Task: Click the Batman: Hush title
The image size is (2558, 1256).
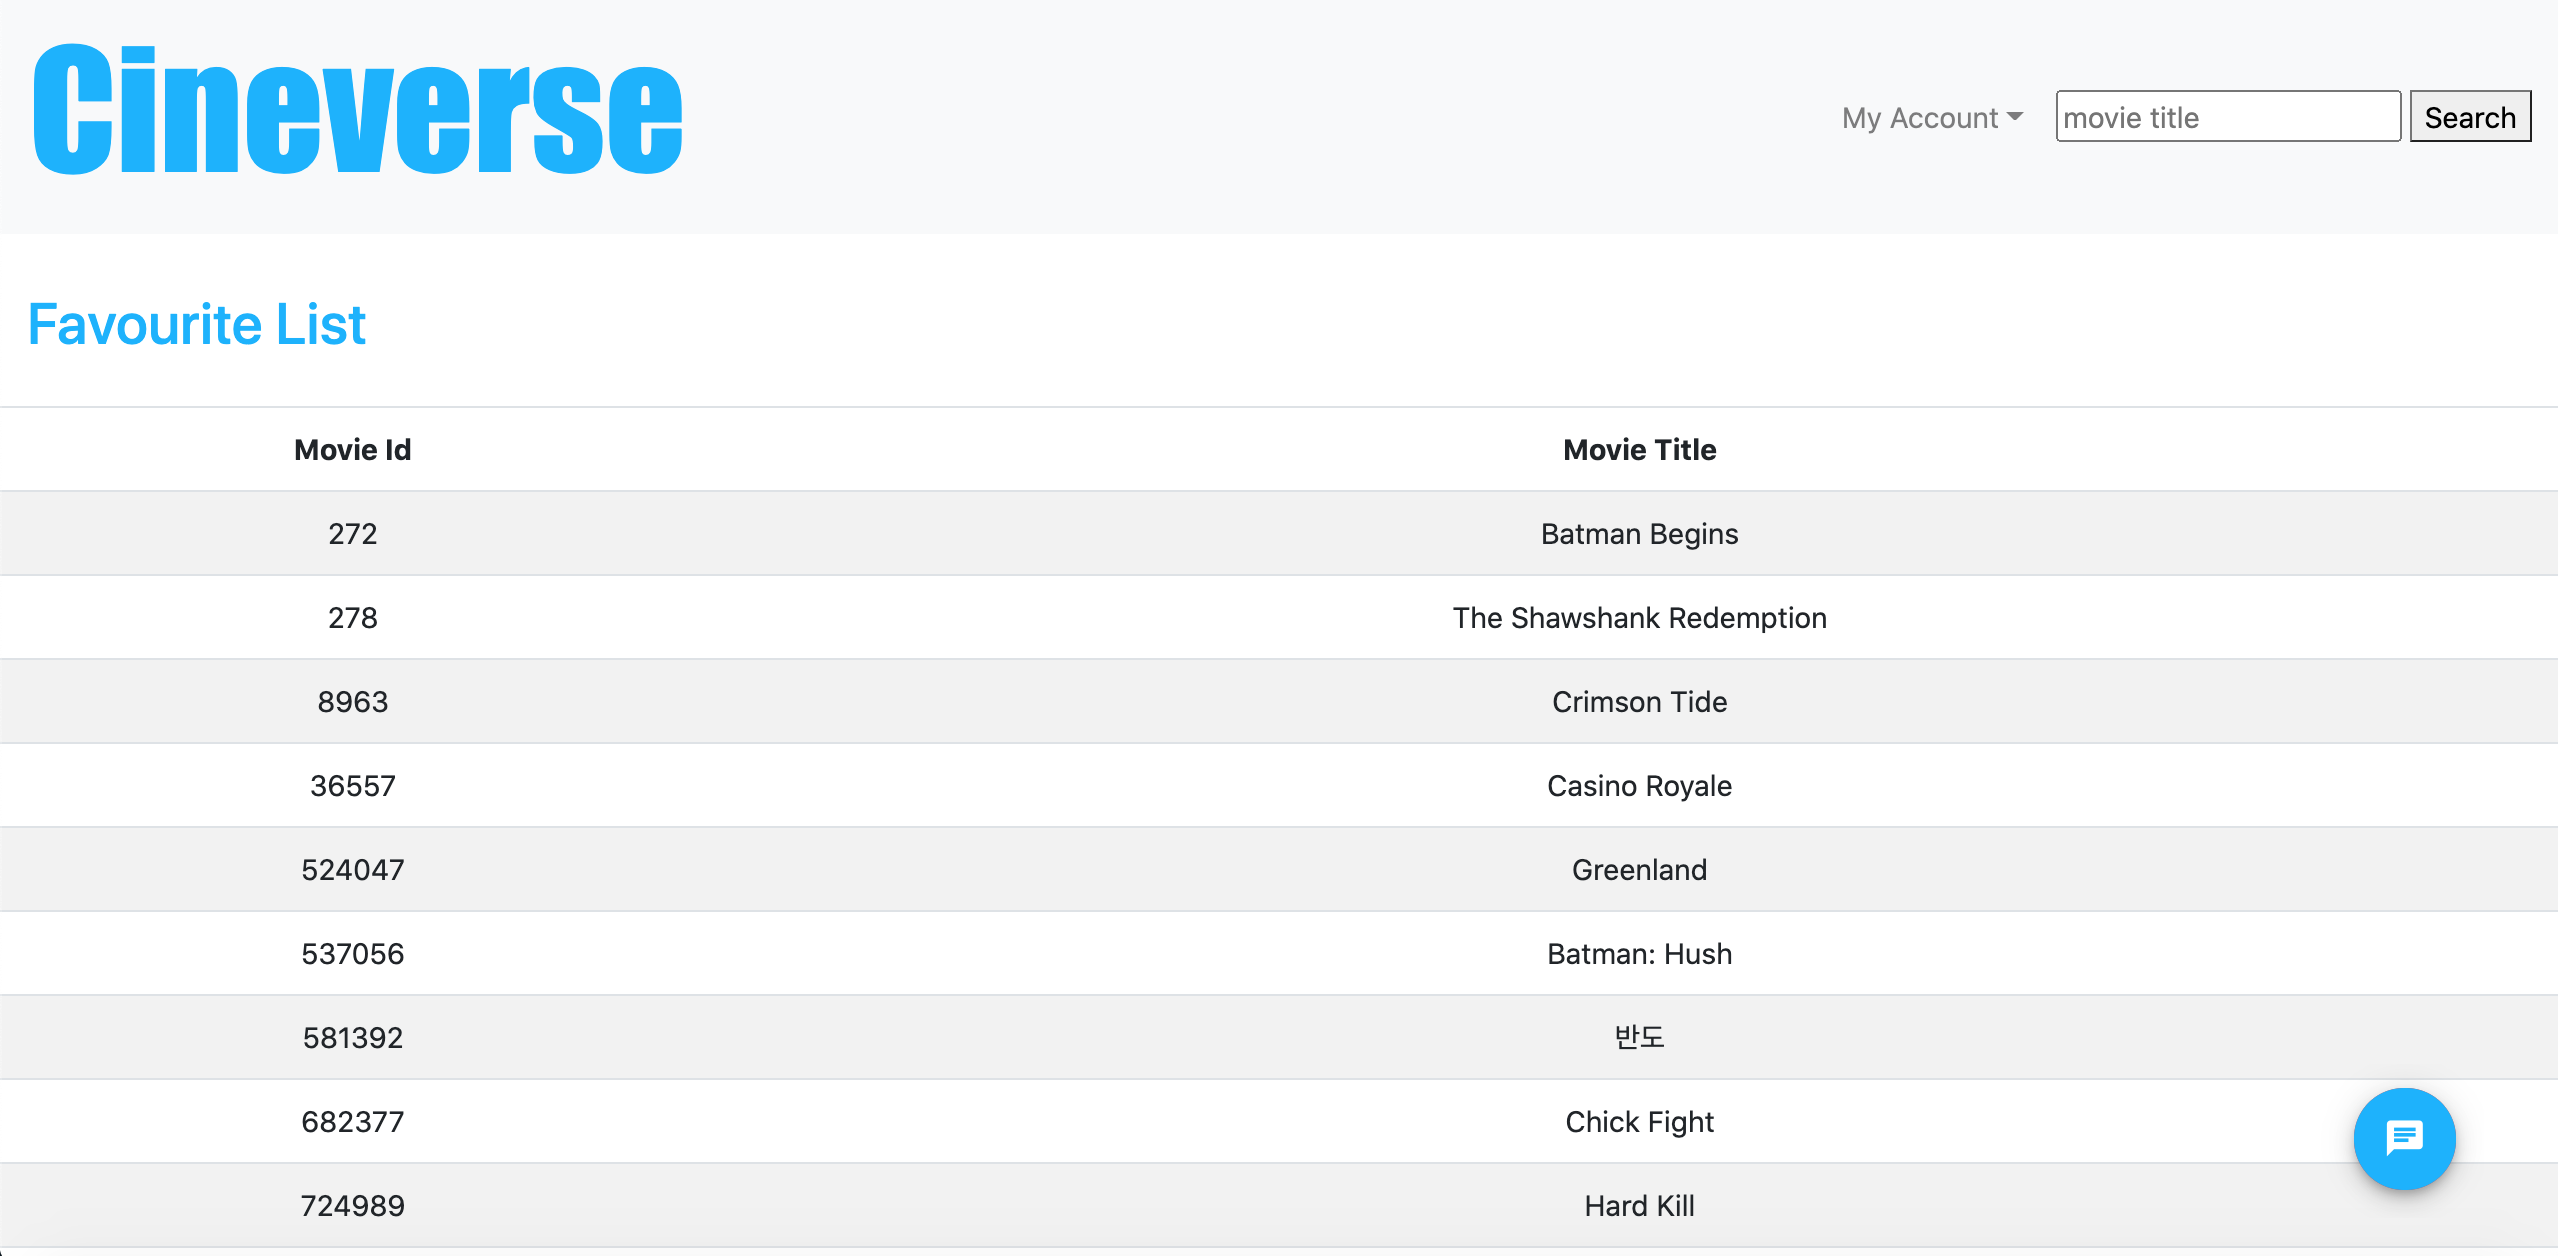Action: [x=1638, y=954]
